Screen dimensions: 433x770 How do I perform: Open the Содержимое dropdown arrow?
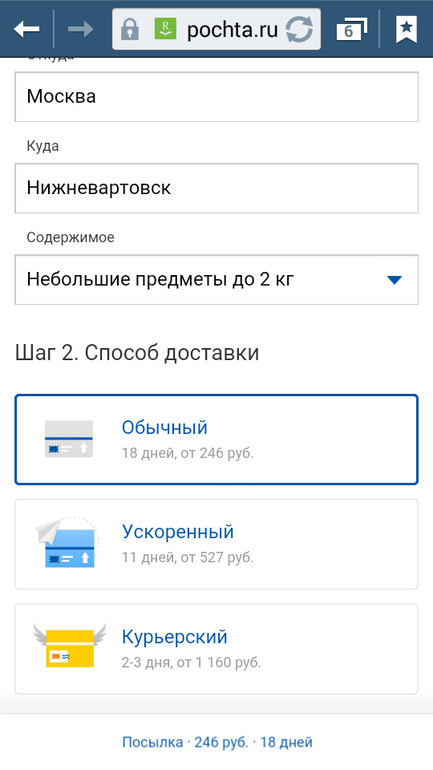[394, 280]
